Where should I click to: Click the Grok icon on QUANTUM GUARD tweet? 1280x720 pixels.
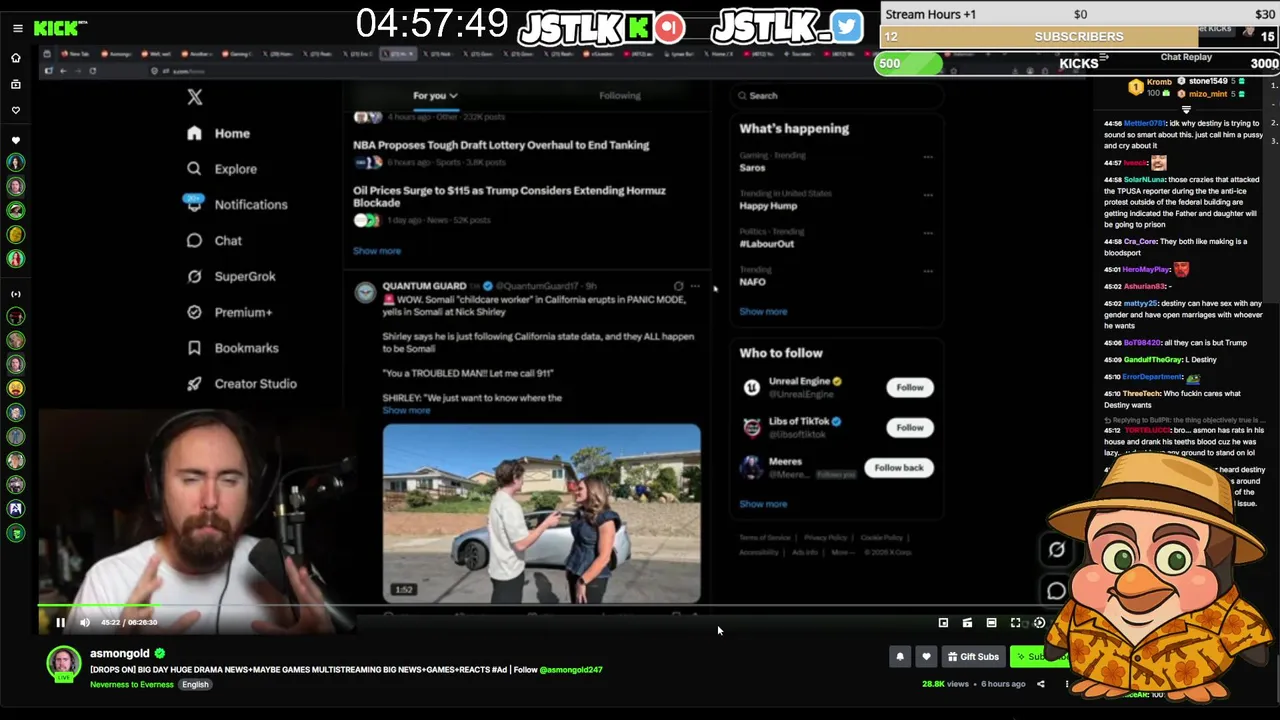pyautogui.click(x=678, y=286)
